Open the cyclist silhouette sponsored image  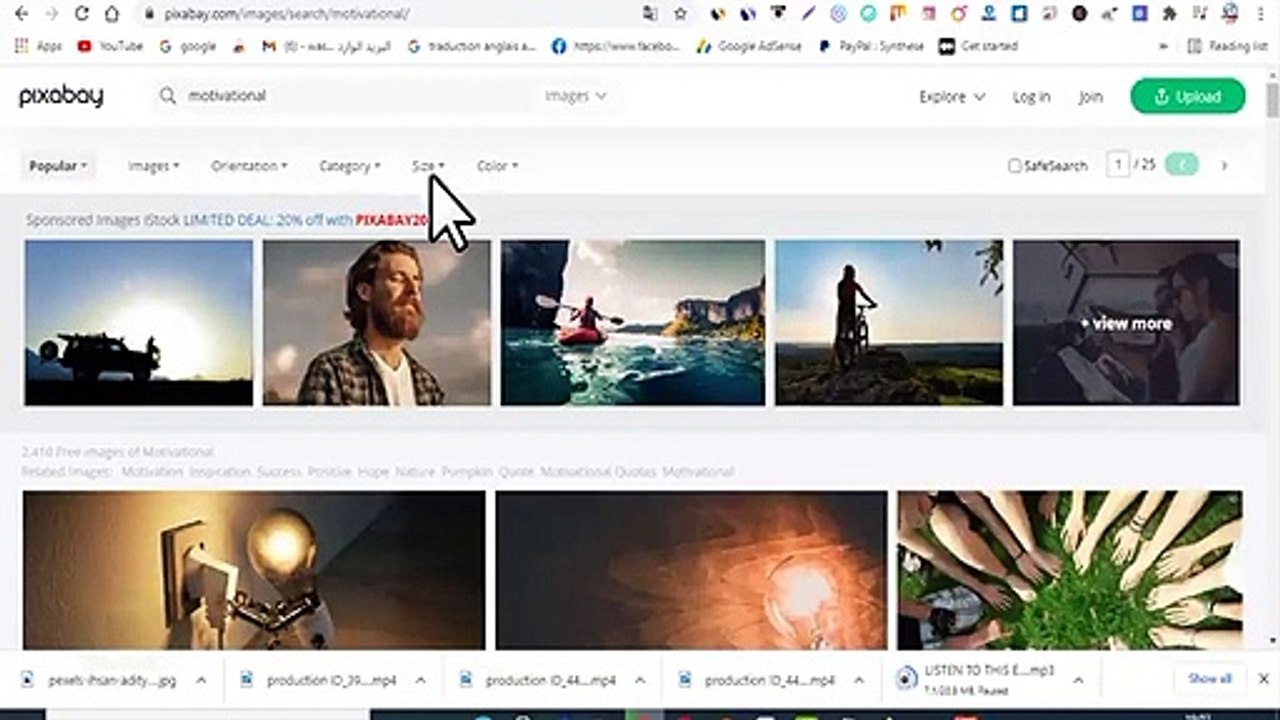(x=889, y=322)
